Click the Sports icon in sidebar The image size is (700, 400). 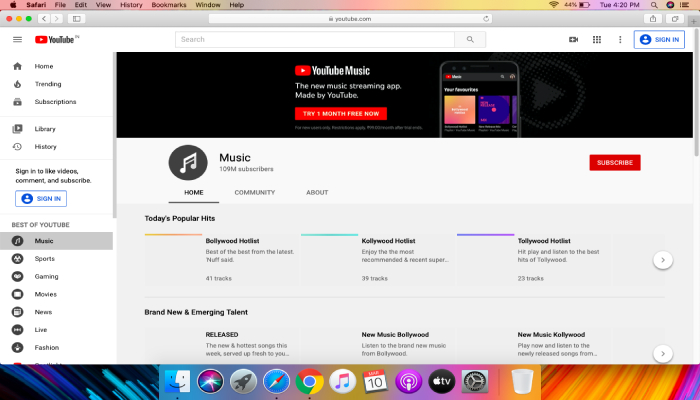[17, 258]
